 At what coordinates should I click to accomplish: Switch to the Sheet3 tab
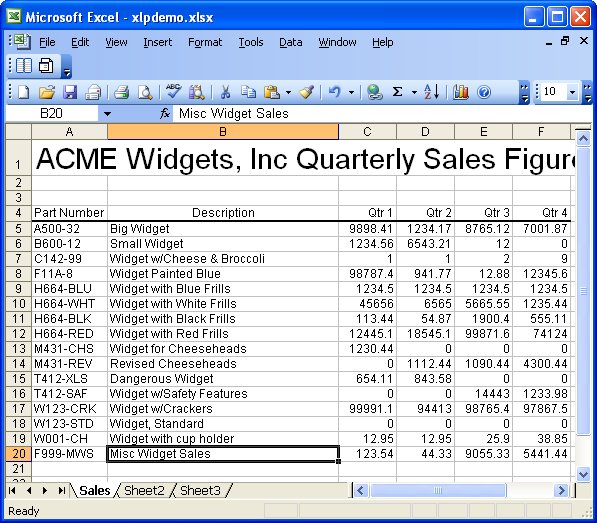200,490
